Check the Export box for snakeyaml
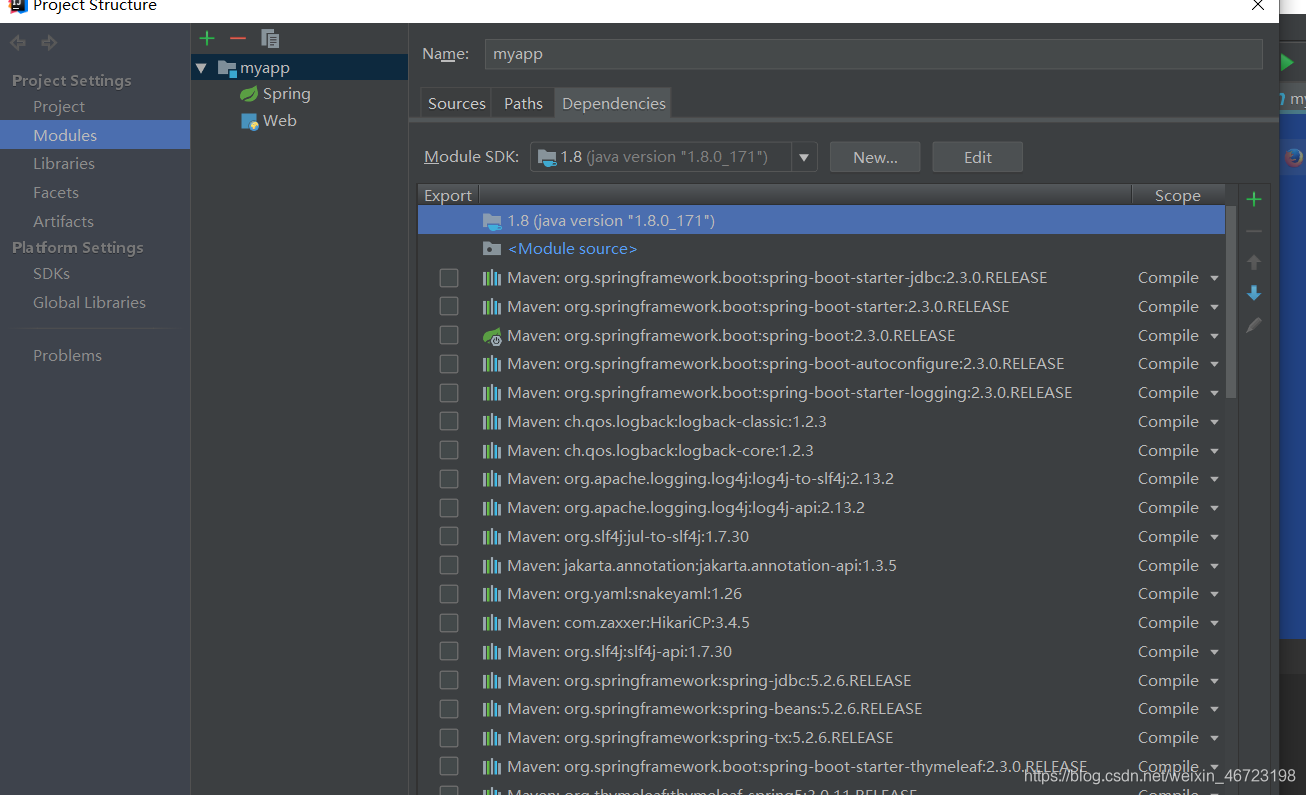This screenshot has width=1306, height=795. coord(448,593)
